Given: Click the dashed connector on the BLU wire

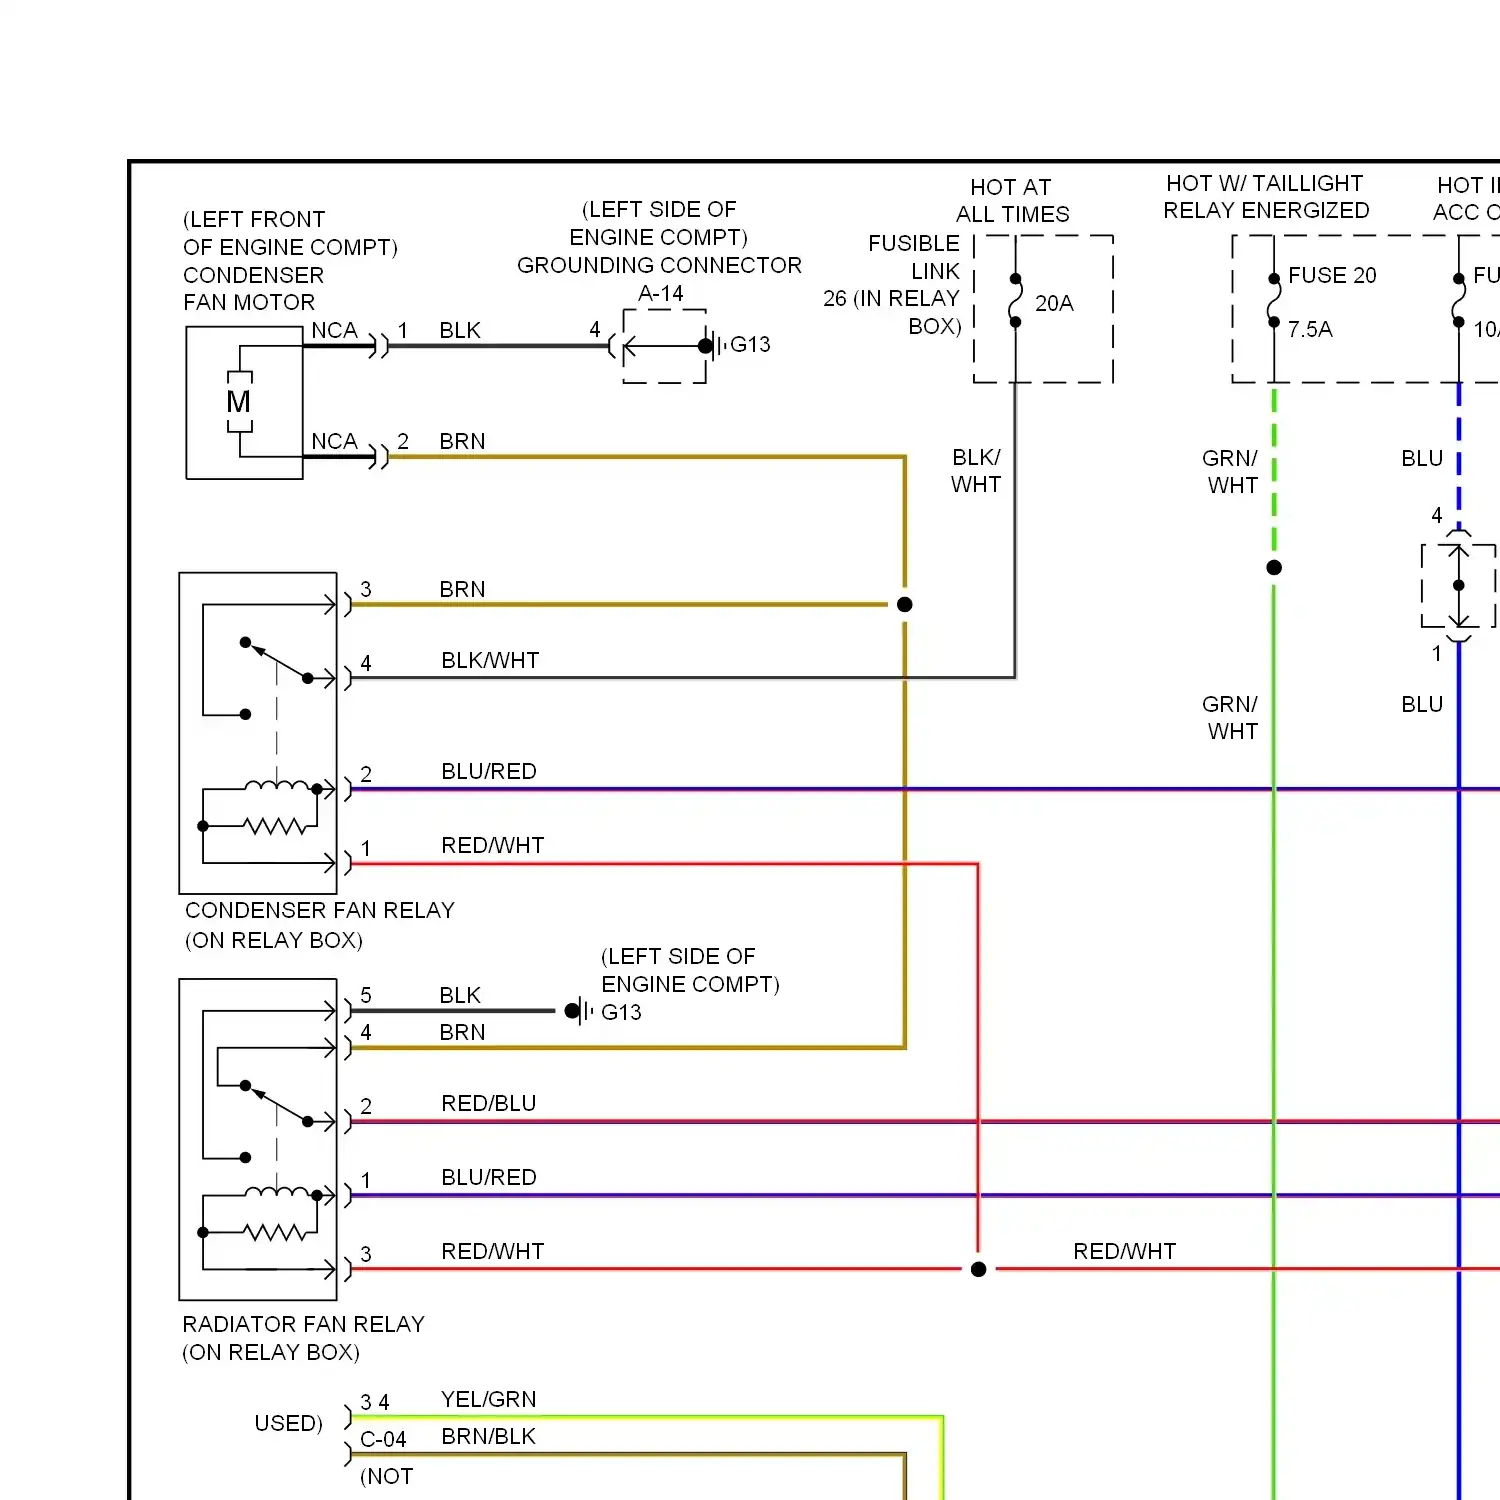Looking at the screenshot, I should click(x=1459, y=586).
